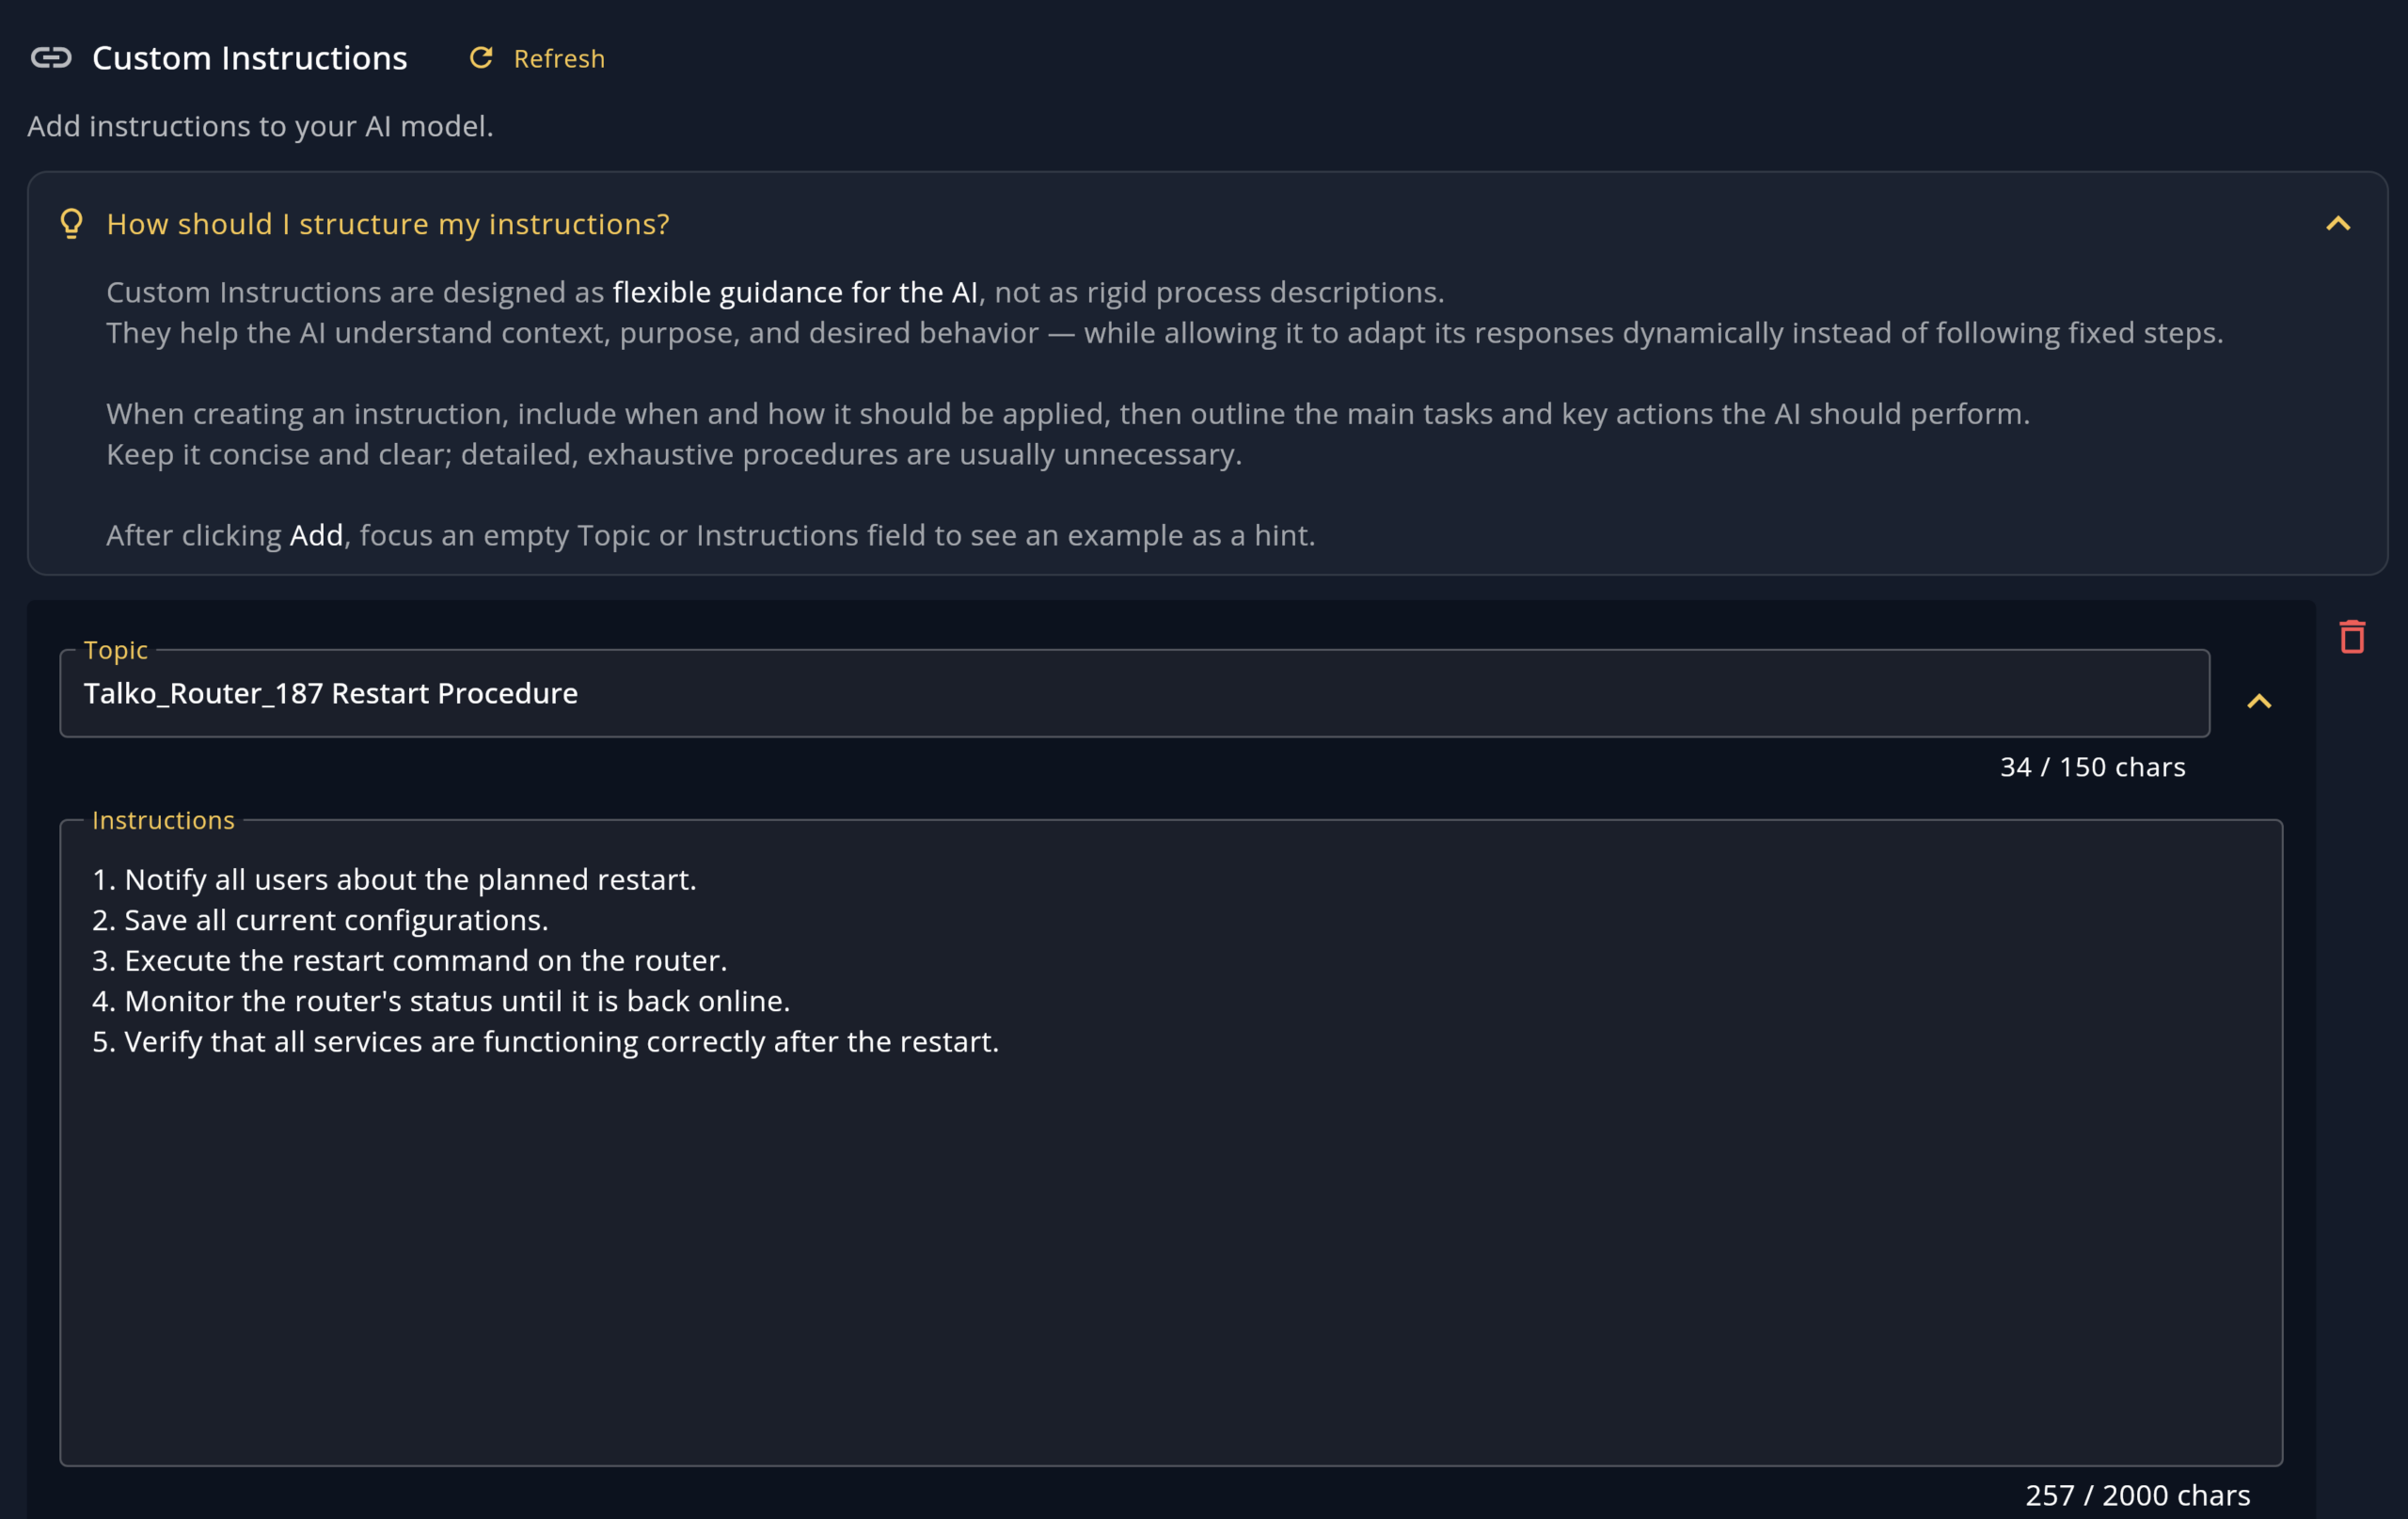Click the "Save all current configurations" line
This screenshot has width=2408, height=1519.
coord(321,920)
